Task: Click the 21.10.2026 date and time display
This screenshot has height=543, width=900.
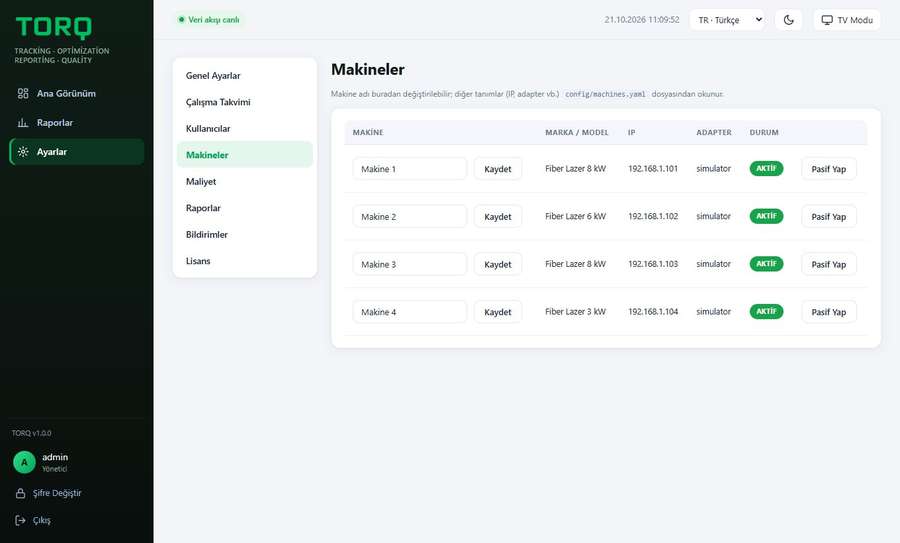Action: click(x=642, y=20)
